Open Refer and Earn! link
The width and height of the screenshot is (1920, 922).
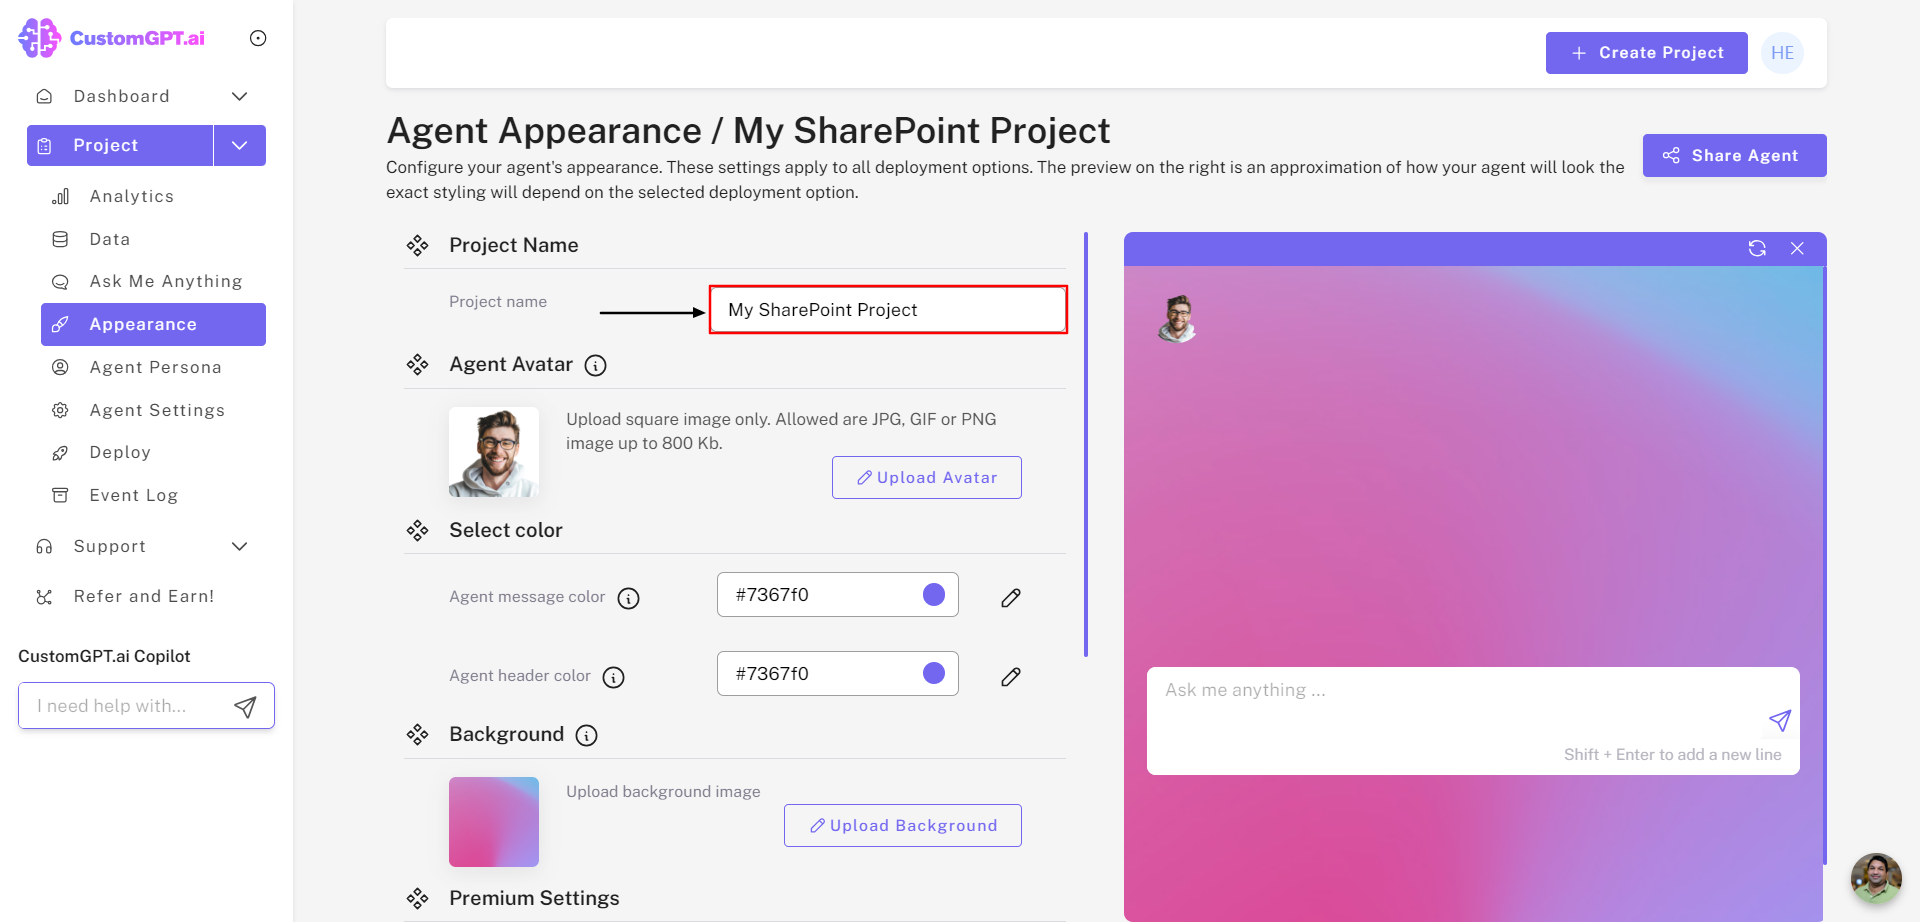click(144, 596)
